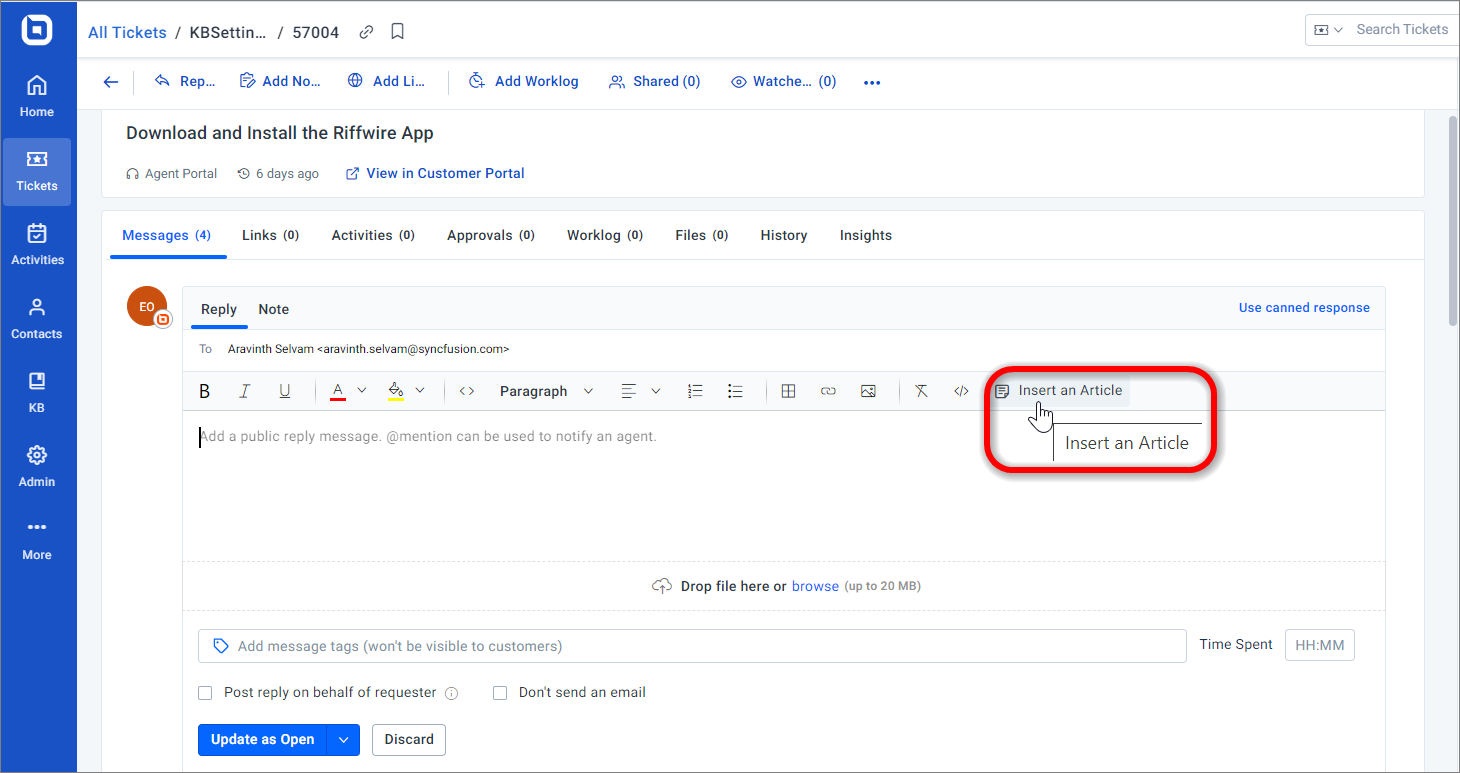Insert an image in the editor
The height and width of the screenshot is (773, 1460).
click(868, 391)
